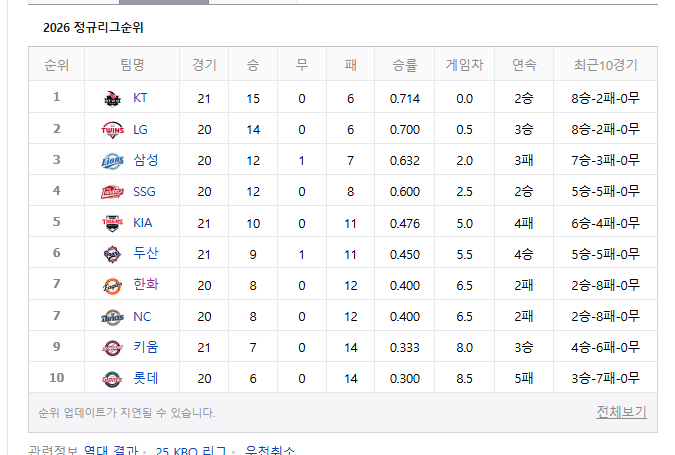Click 삼성's recent record 7승-3패-0무
Image resolution: width=675 pixels, height=455 pixels.
click(x=605, y=161)
